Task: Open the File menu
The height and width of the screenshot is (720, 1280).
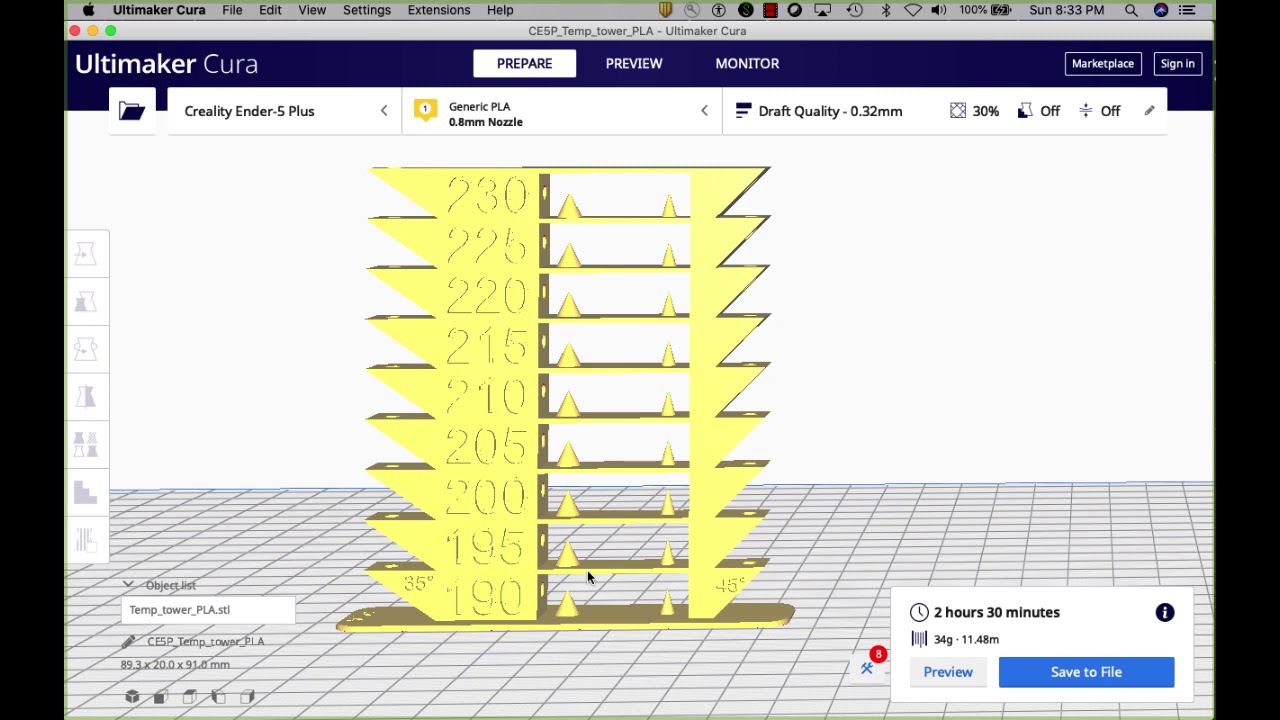Action: [x=232, y=10]
